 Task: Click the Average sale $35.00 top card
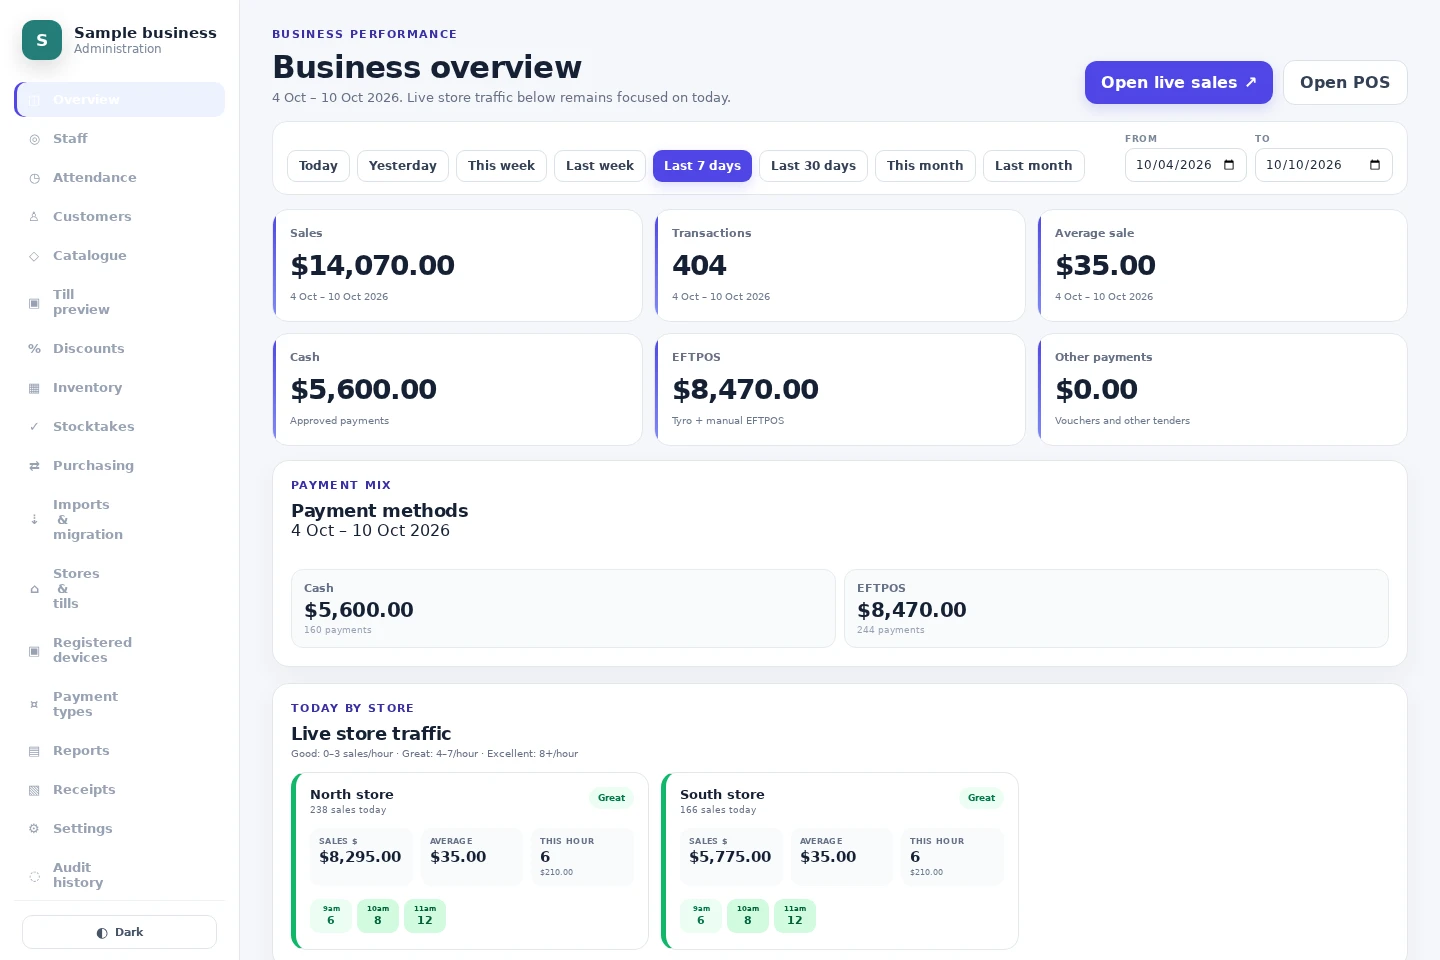click(1222, 265)
